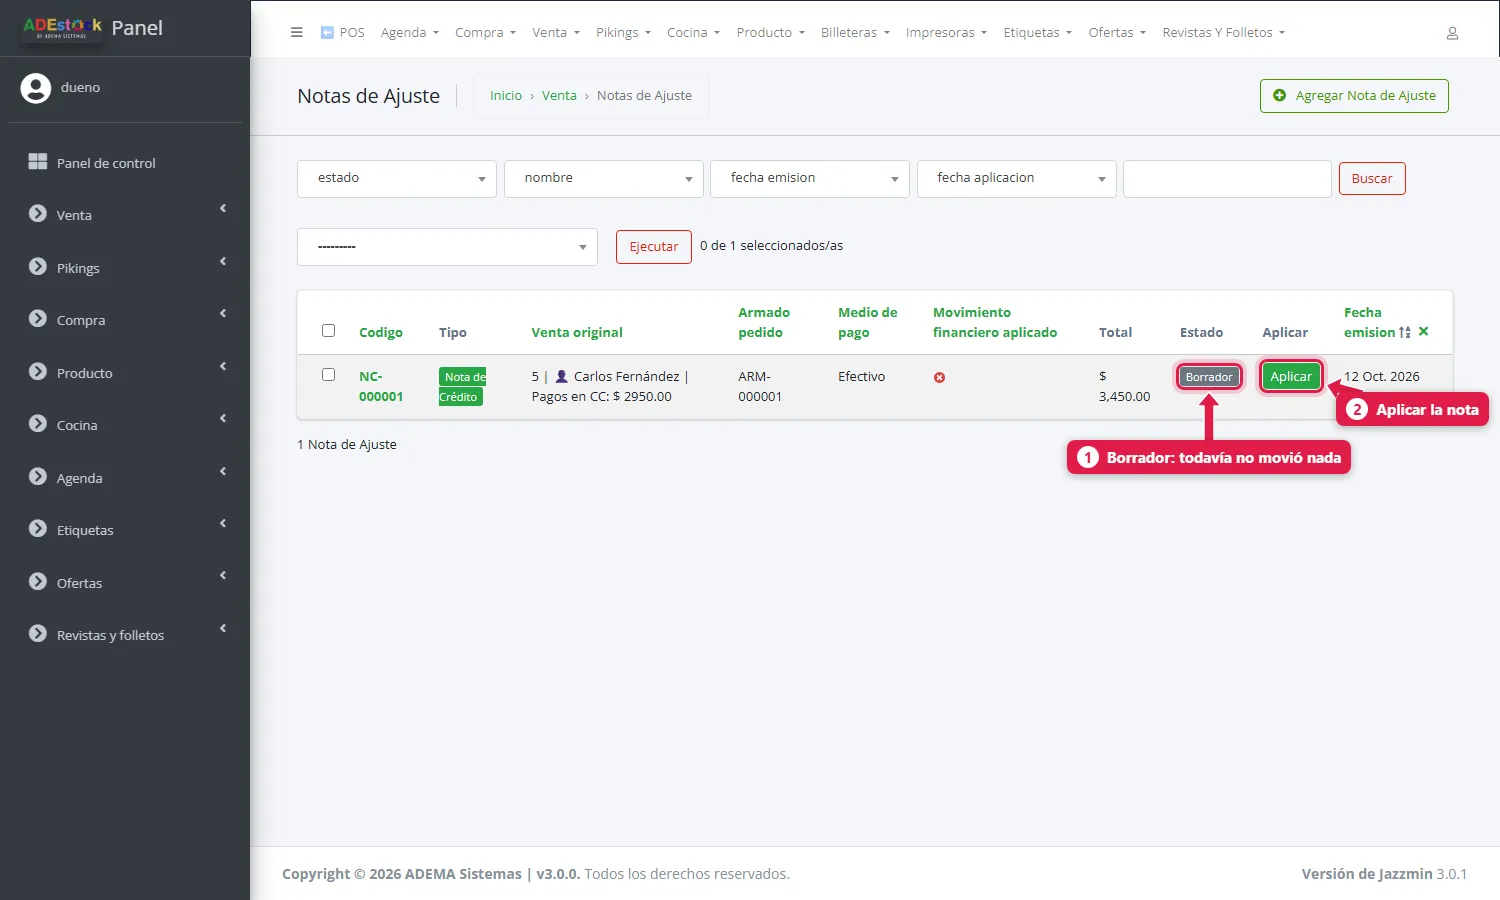This screenshot has height=900, width=1500.
Task: Open the fecha aplicacion filter dropdown
Action: 1017,178
